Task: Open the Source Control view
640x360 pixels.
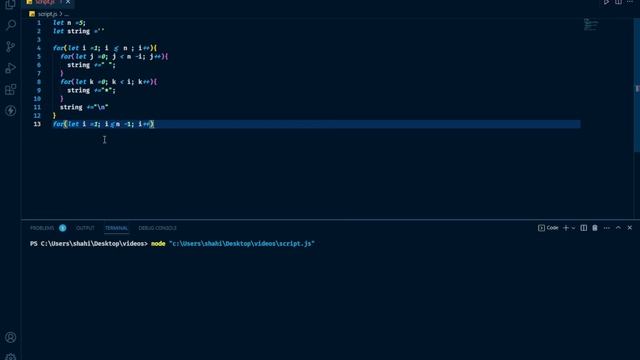Action: coord(10,47)
